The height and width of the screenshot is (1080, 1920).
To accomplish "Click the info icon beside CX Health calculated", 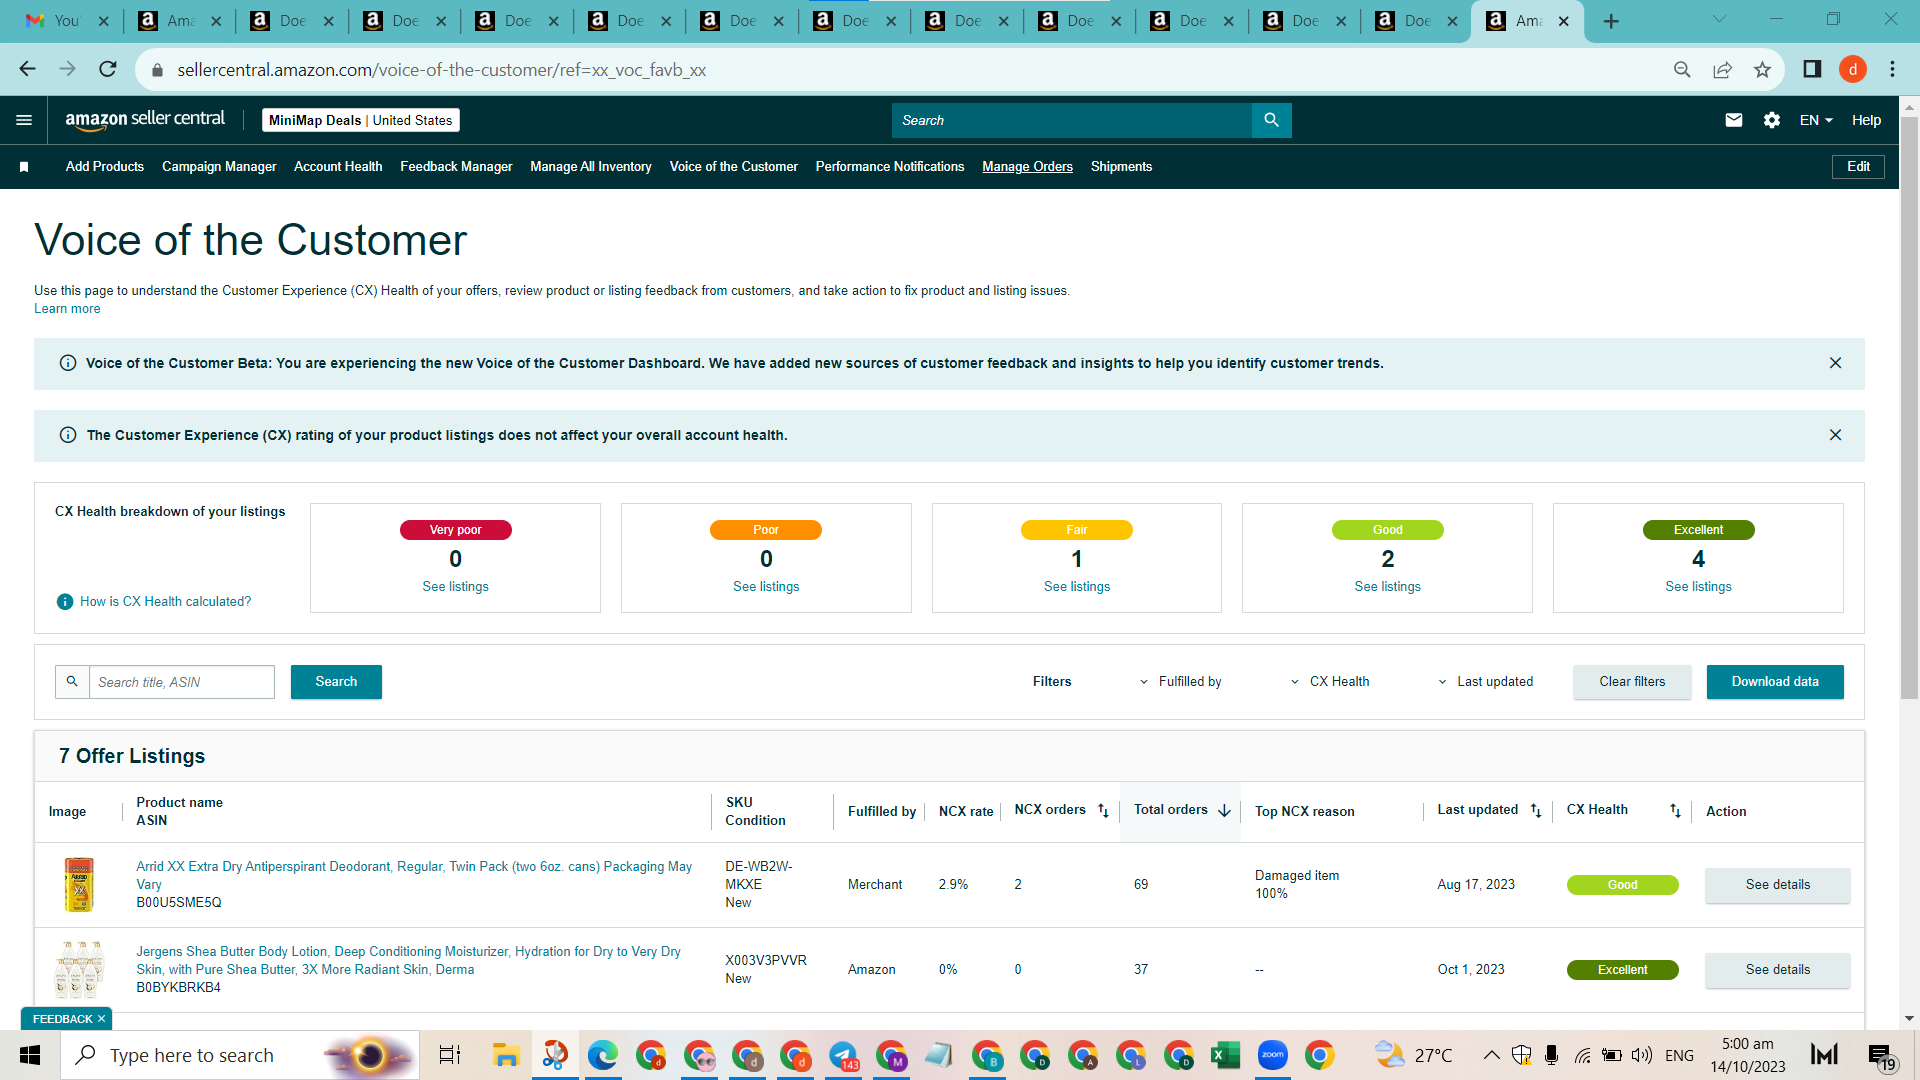I will [65, 602].
